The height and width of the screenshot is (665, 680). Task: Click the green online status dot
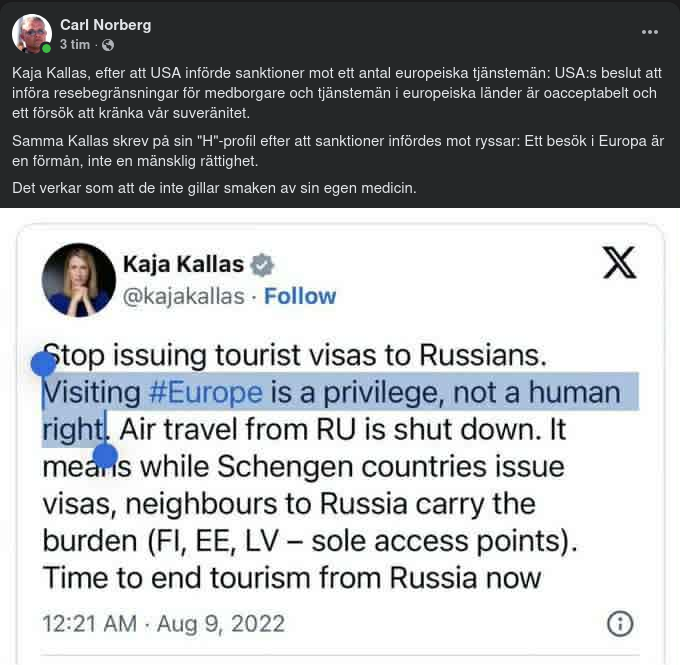coord(47,48)
